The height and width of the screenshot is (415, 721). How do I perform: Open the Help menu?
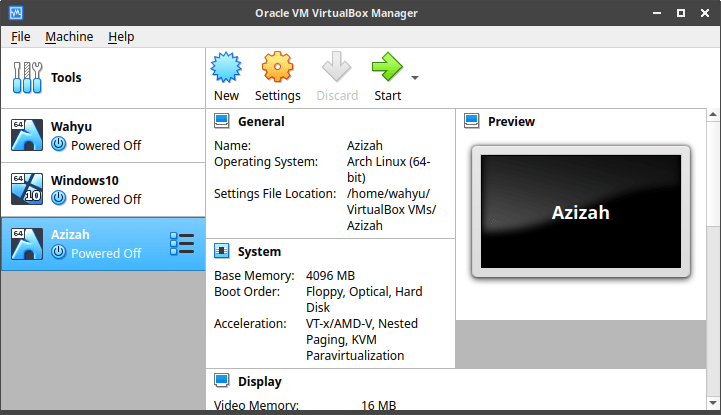coord(121,36)
